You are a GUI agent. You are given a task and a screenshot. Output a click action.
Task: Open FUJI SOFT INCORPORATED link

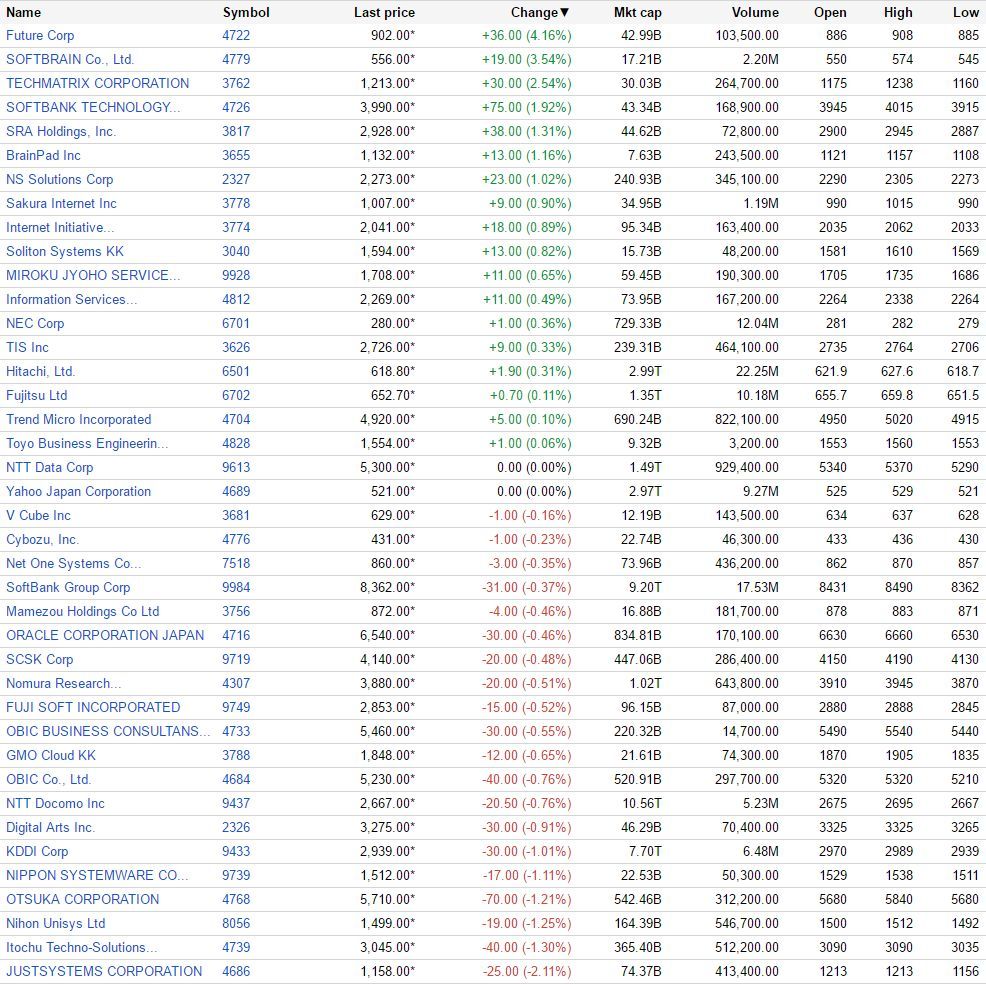(x=93, y=707)
